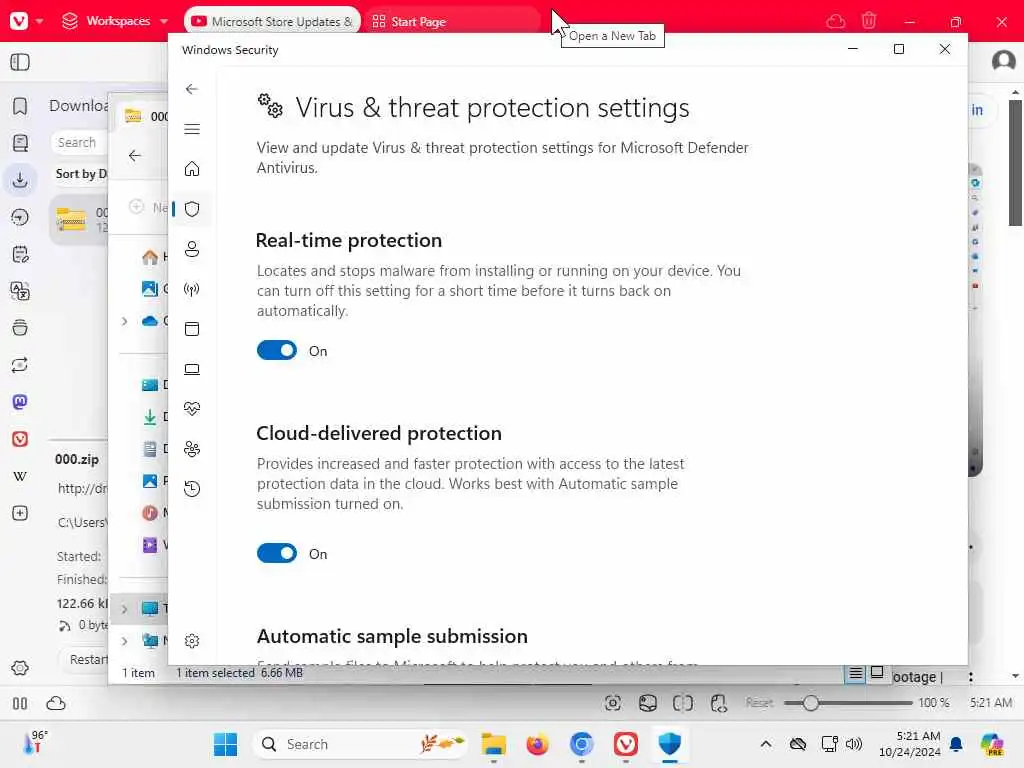The image size is (1024, 768).
Task: Go back in Windows Security
Action: (x=191, y=89)
